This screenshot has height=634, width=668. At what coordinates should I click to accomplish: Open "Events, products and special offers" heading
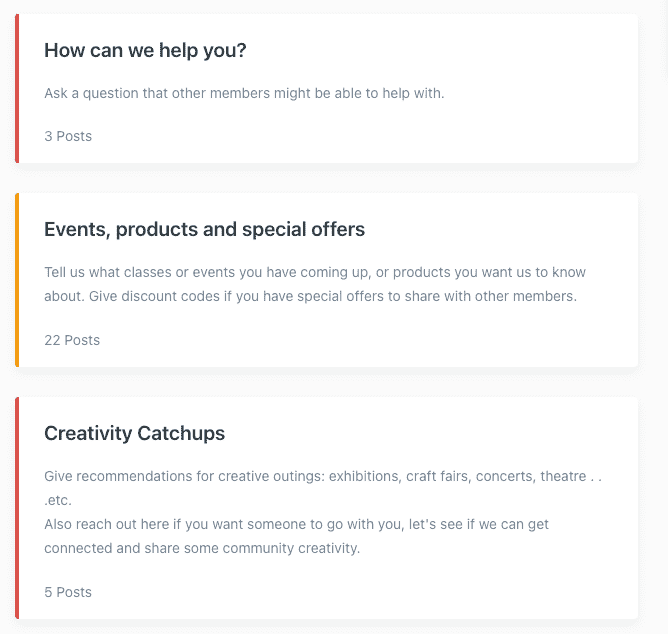pos(204,230)
